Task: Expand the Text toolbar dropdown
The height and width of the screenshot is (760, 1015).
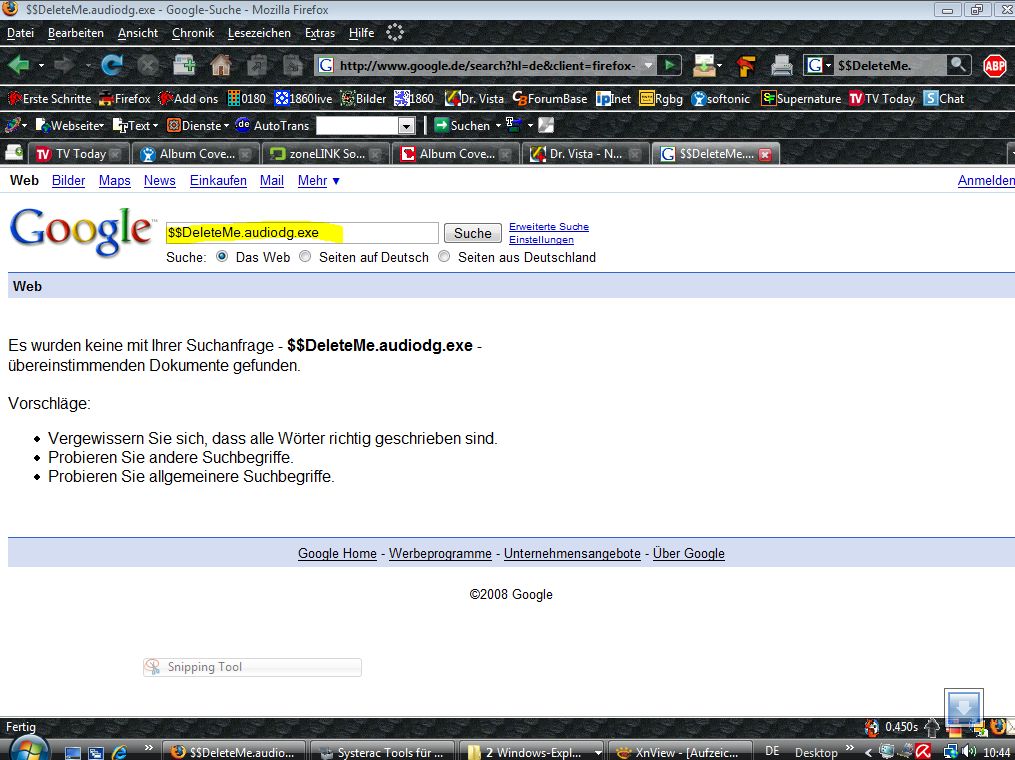Action: click(x=155, y=126)
